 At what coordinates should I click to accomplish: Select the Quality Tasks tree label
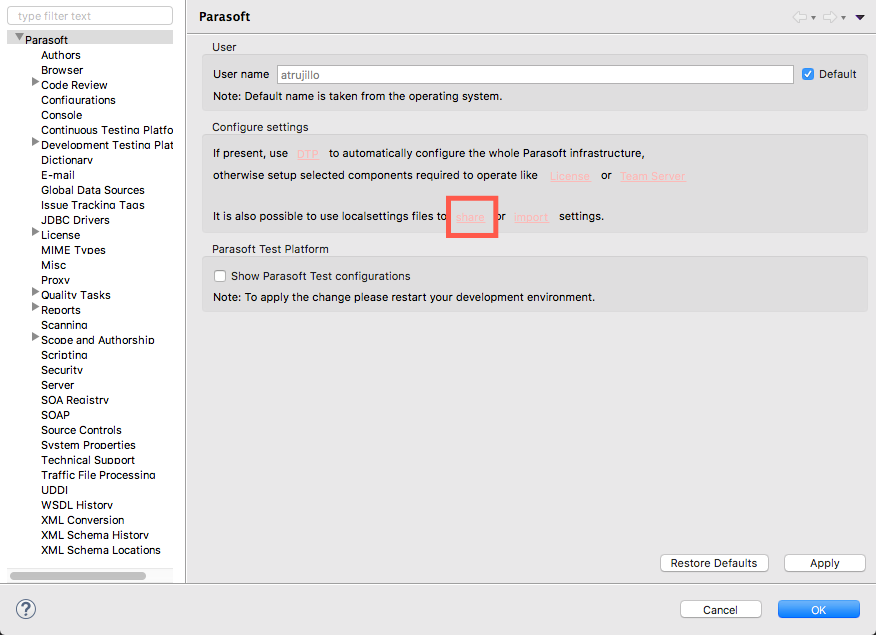pos(76,295)
